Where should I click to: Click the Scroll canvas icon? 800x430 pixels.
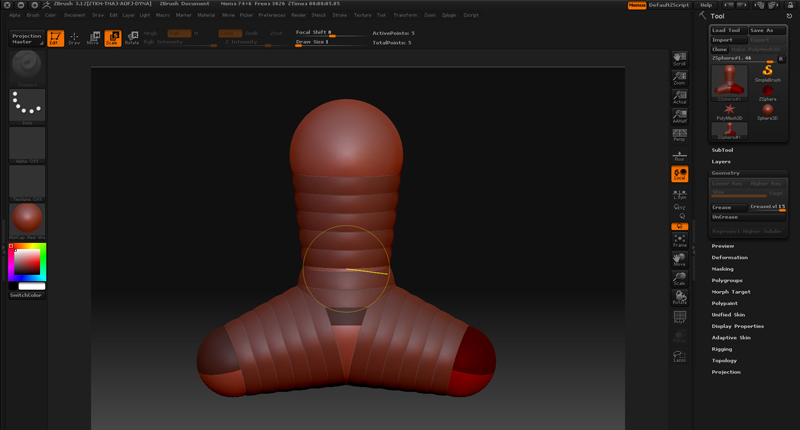[x=680, y=59]
